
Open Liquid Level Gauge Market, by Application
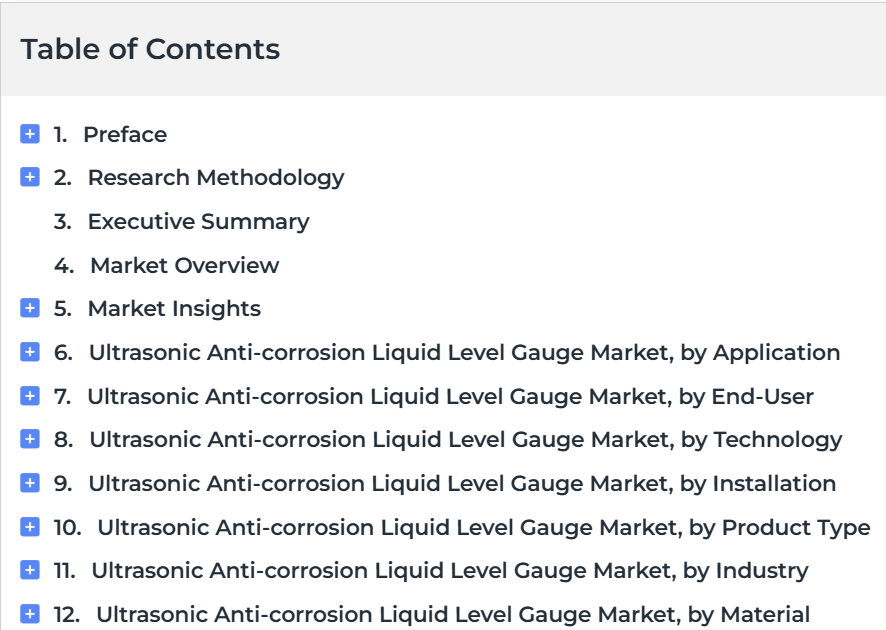pyautogui.click(x=464, y=353)
